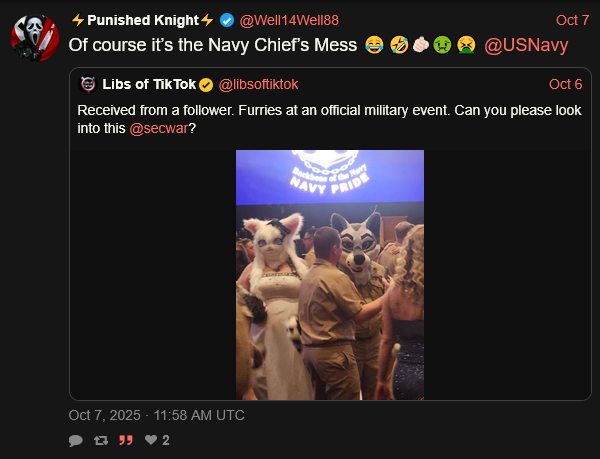Click the gold verified checkmark badge
This screenshot has height=459, width=600.
206,85
